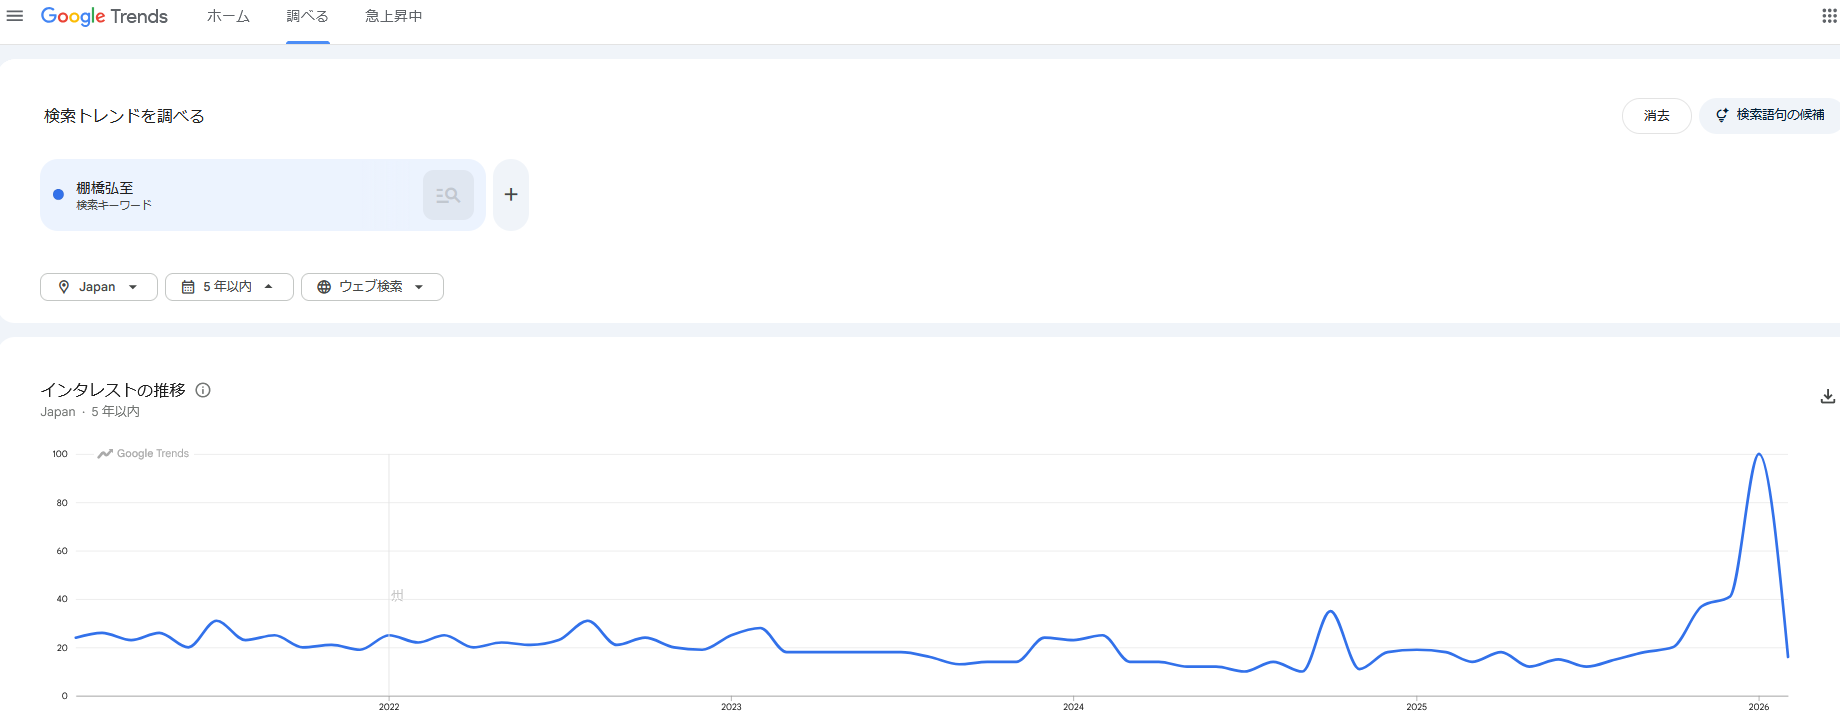This screenshot has width=1840, height=727.
Task: Click the 消去 clear button
Action: pyautogui.click(x=1656, y=116)
